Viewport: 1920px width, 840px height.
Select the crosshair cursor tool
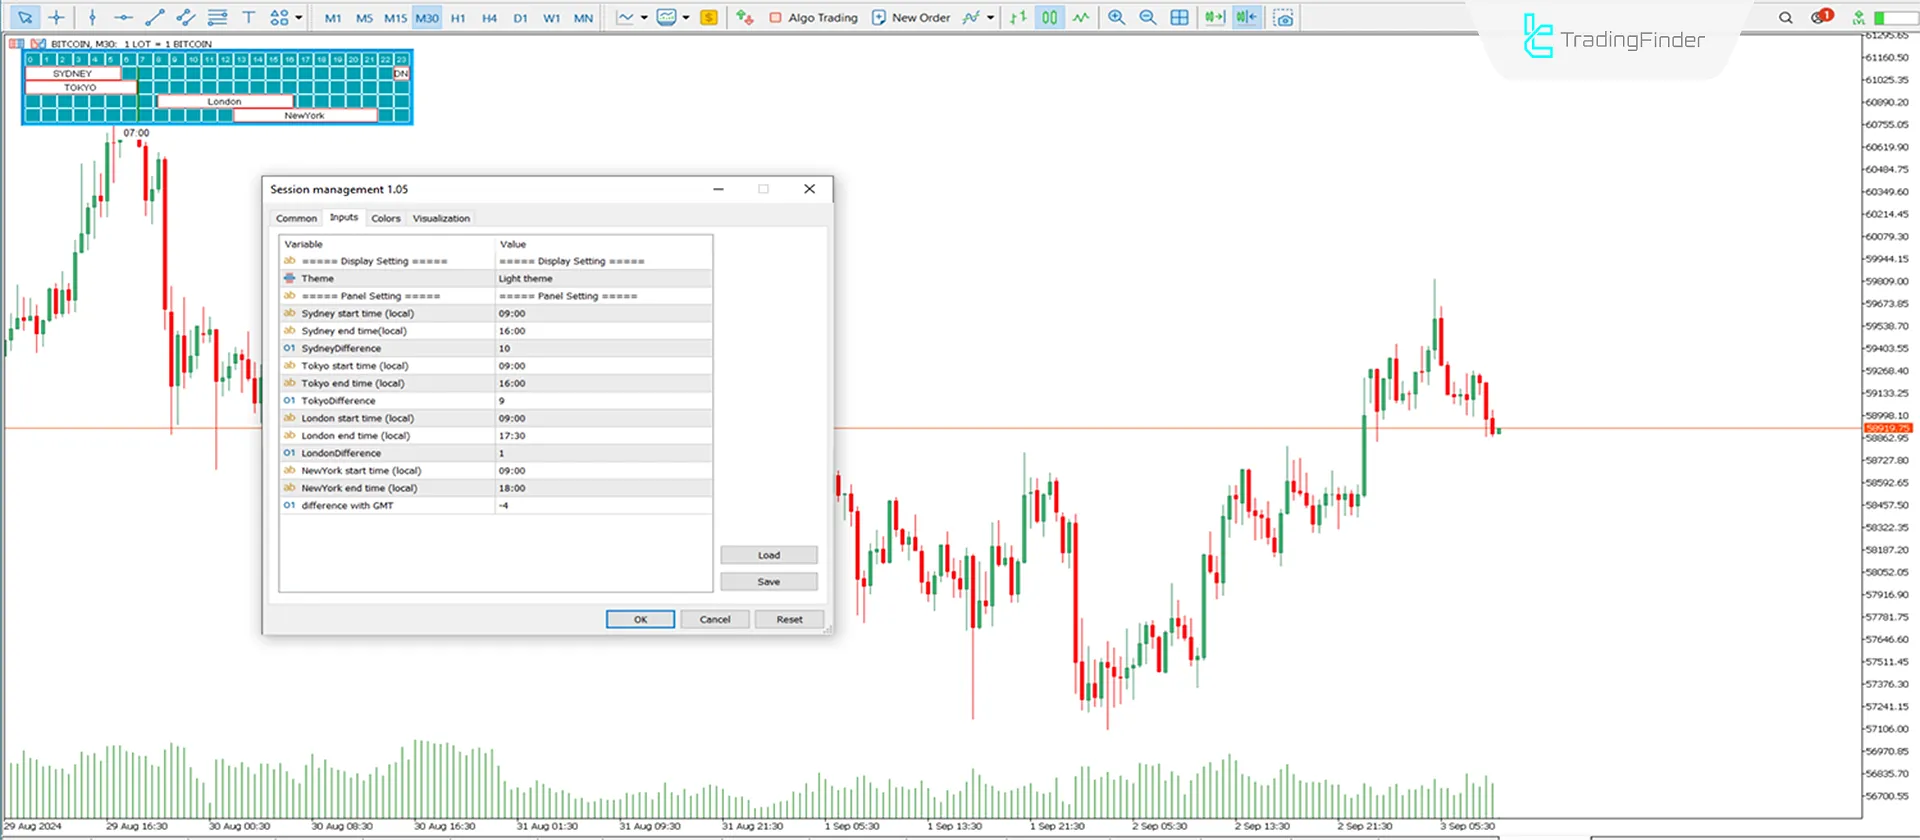[56, 17]
